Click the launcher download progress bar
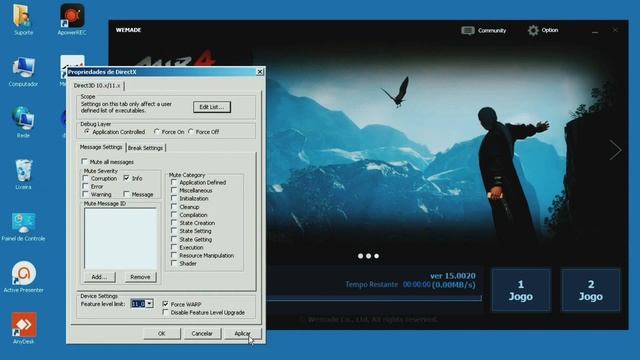This screenshot has width=640, height=360. 374,299
